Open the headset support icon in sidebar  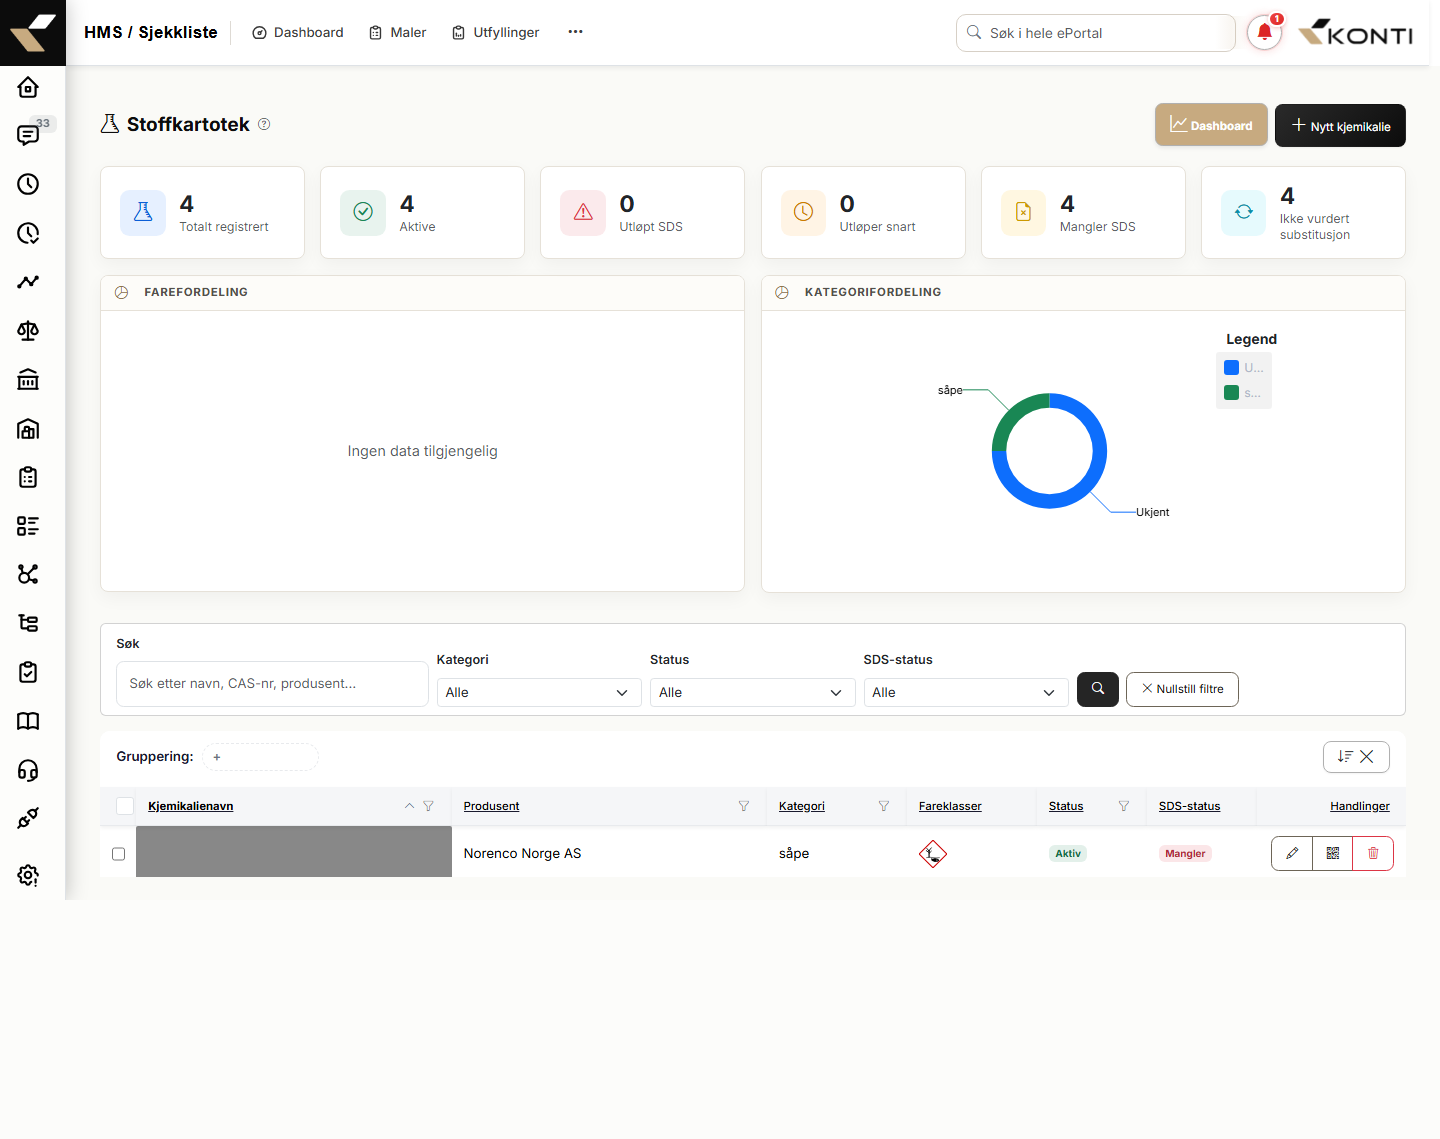click(28, 770)
